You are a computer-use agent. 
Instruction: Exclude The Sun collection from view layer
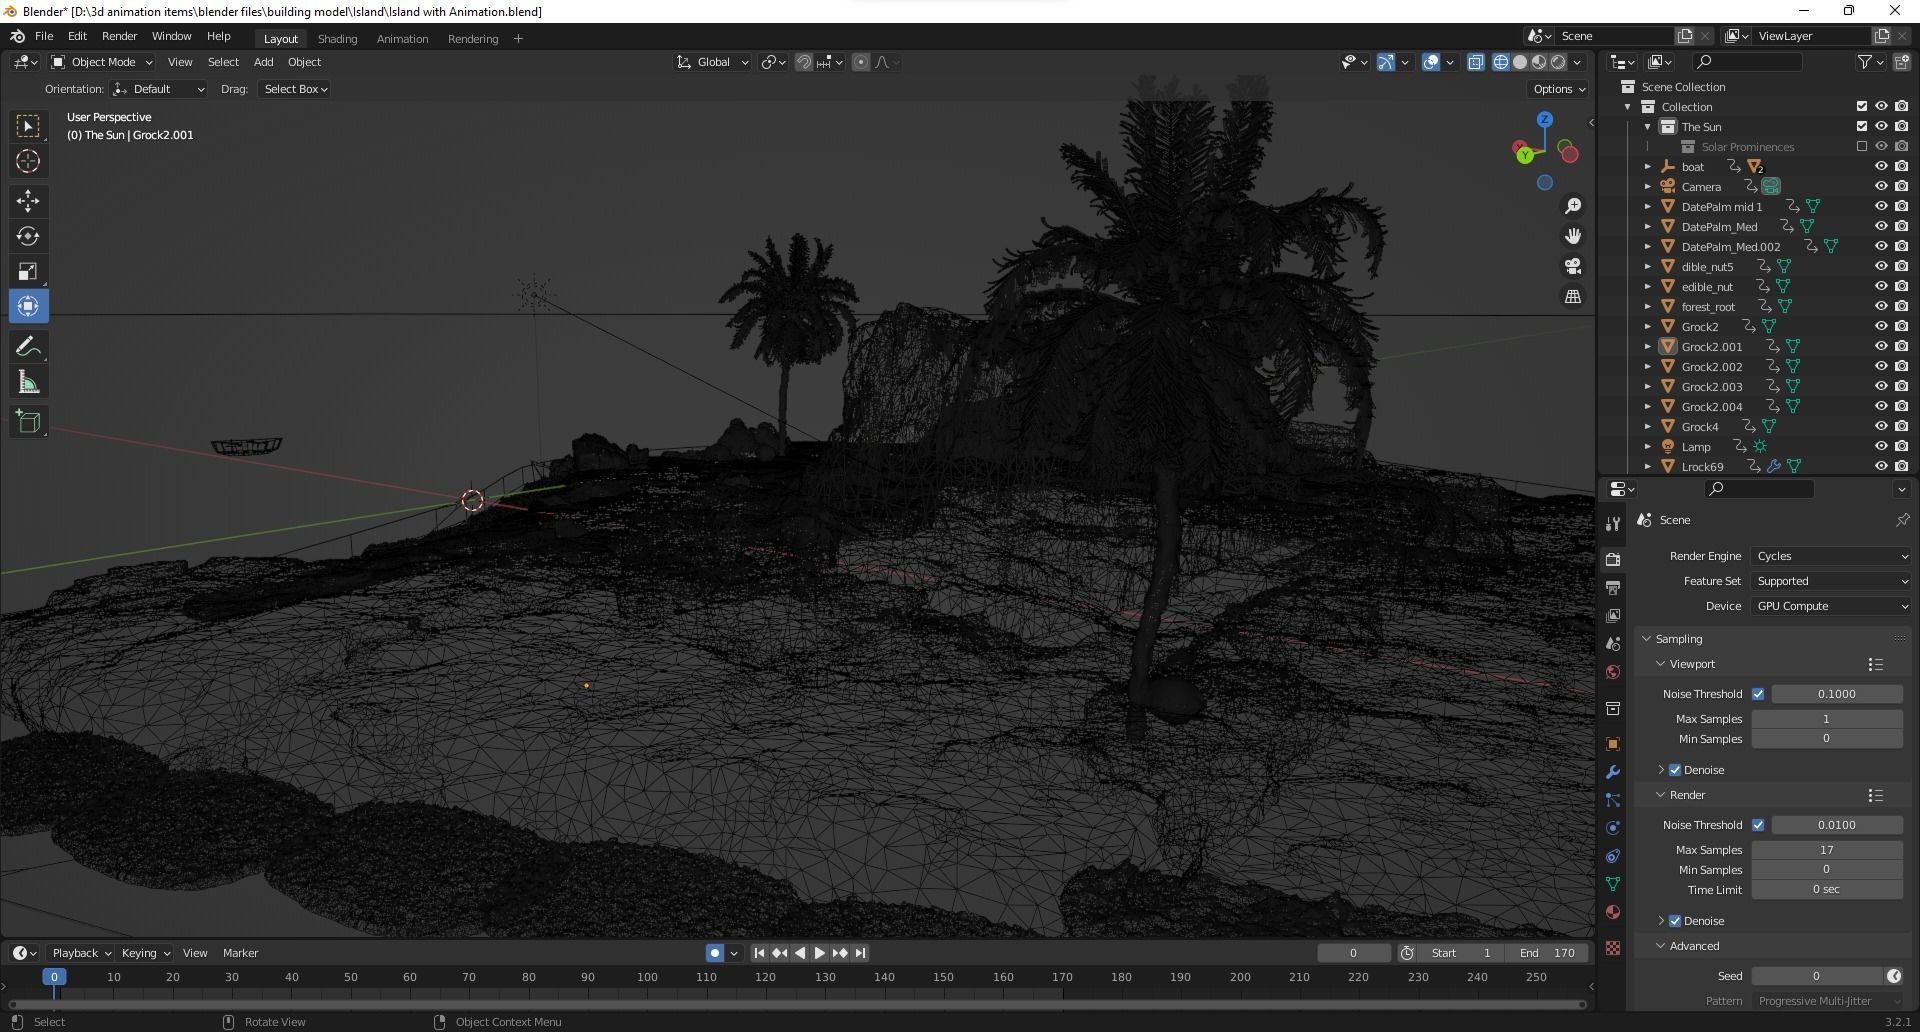tap(1861, 127)
